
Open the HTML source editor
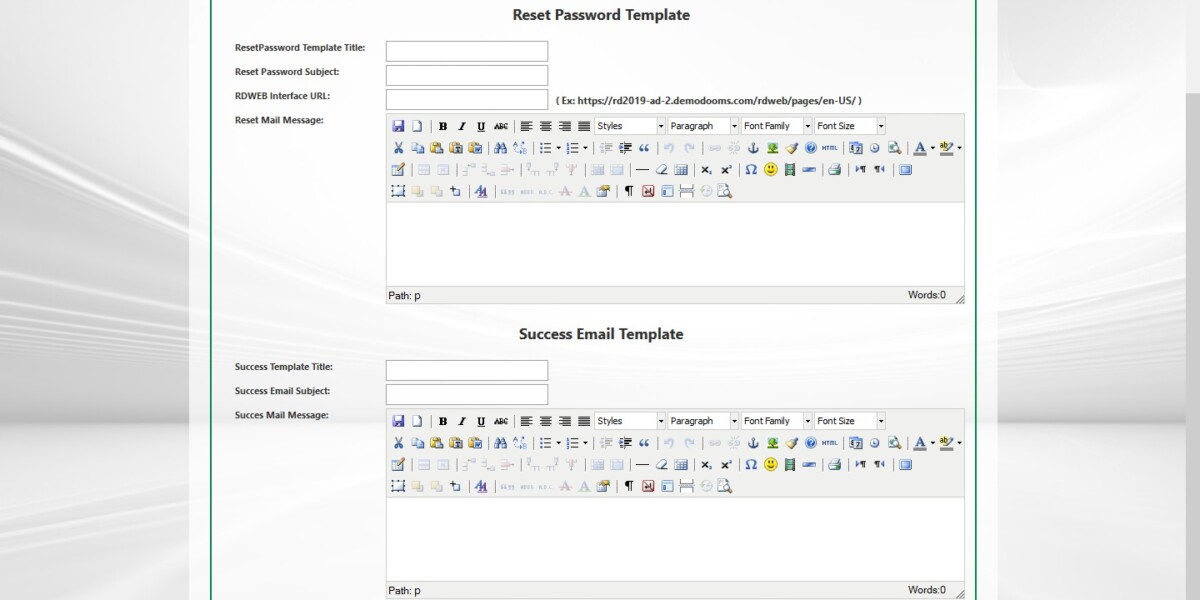pyautogui.click(x=829, y=148)
